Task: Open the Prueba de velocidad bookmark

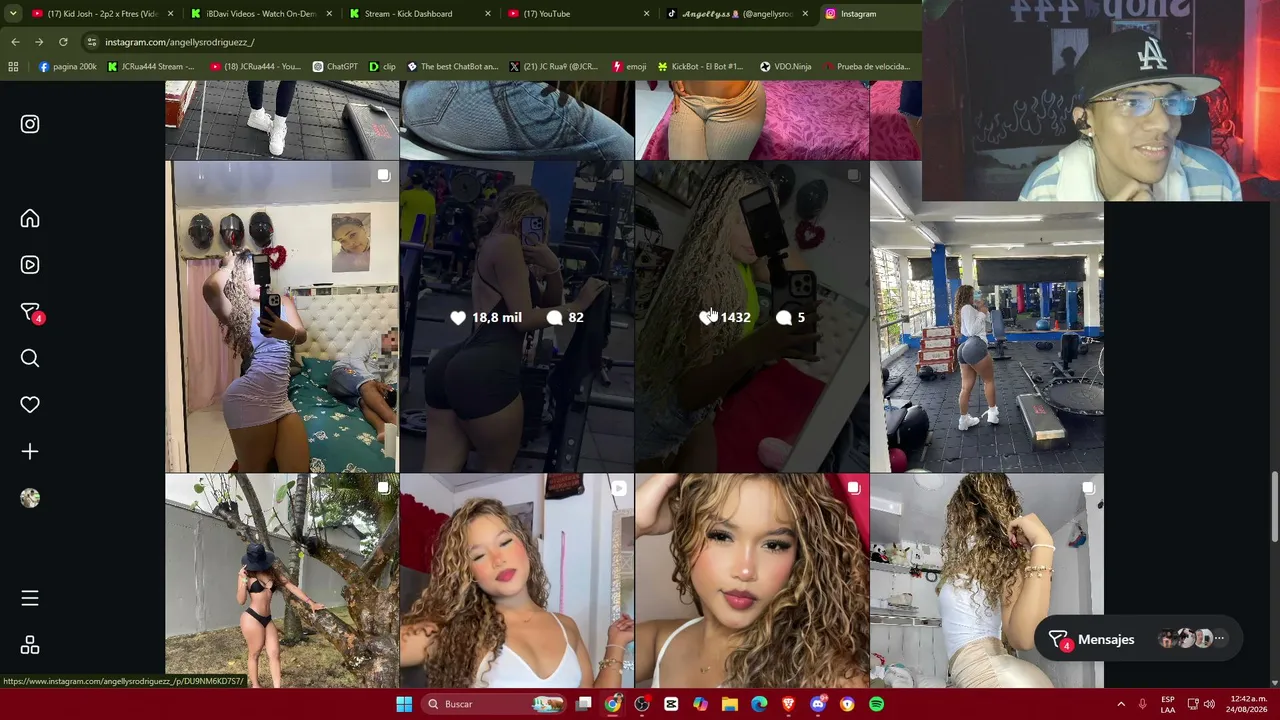Action: [x=866, y=67]
